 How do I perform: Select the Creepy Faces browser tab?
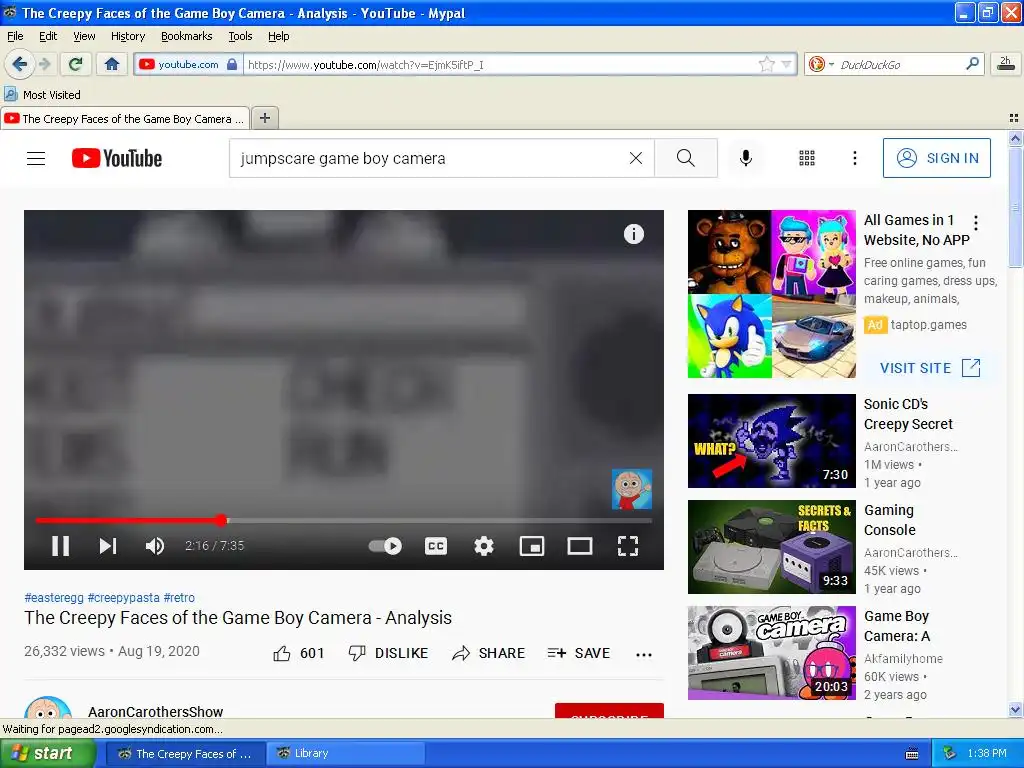pyautogui.click(x=125, y=118)
